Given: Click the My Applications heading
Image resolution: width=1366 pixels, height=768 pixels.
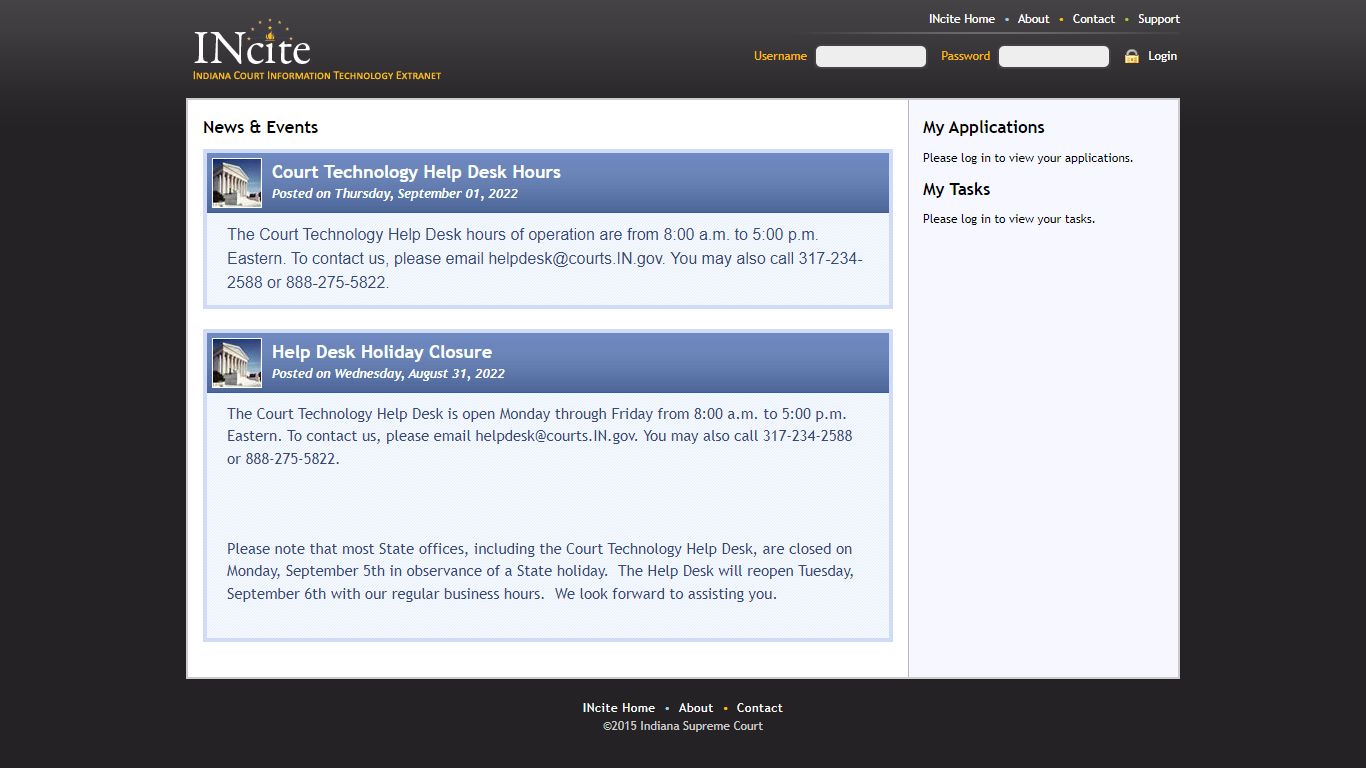Looking at the screenshot, I should point(984,127).
